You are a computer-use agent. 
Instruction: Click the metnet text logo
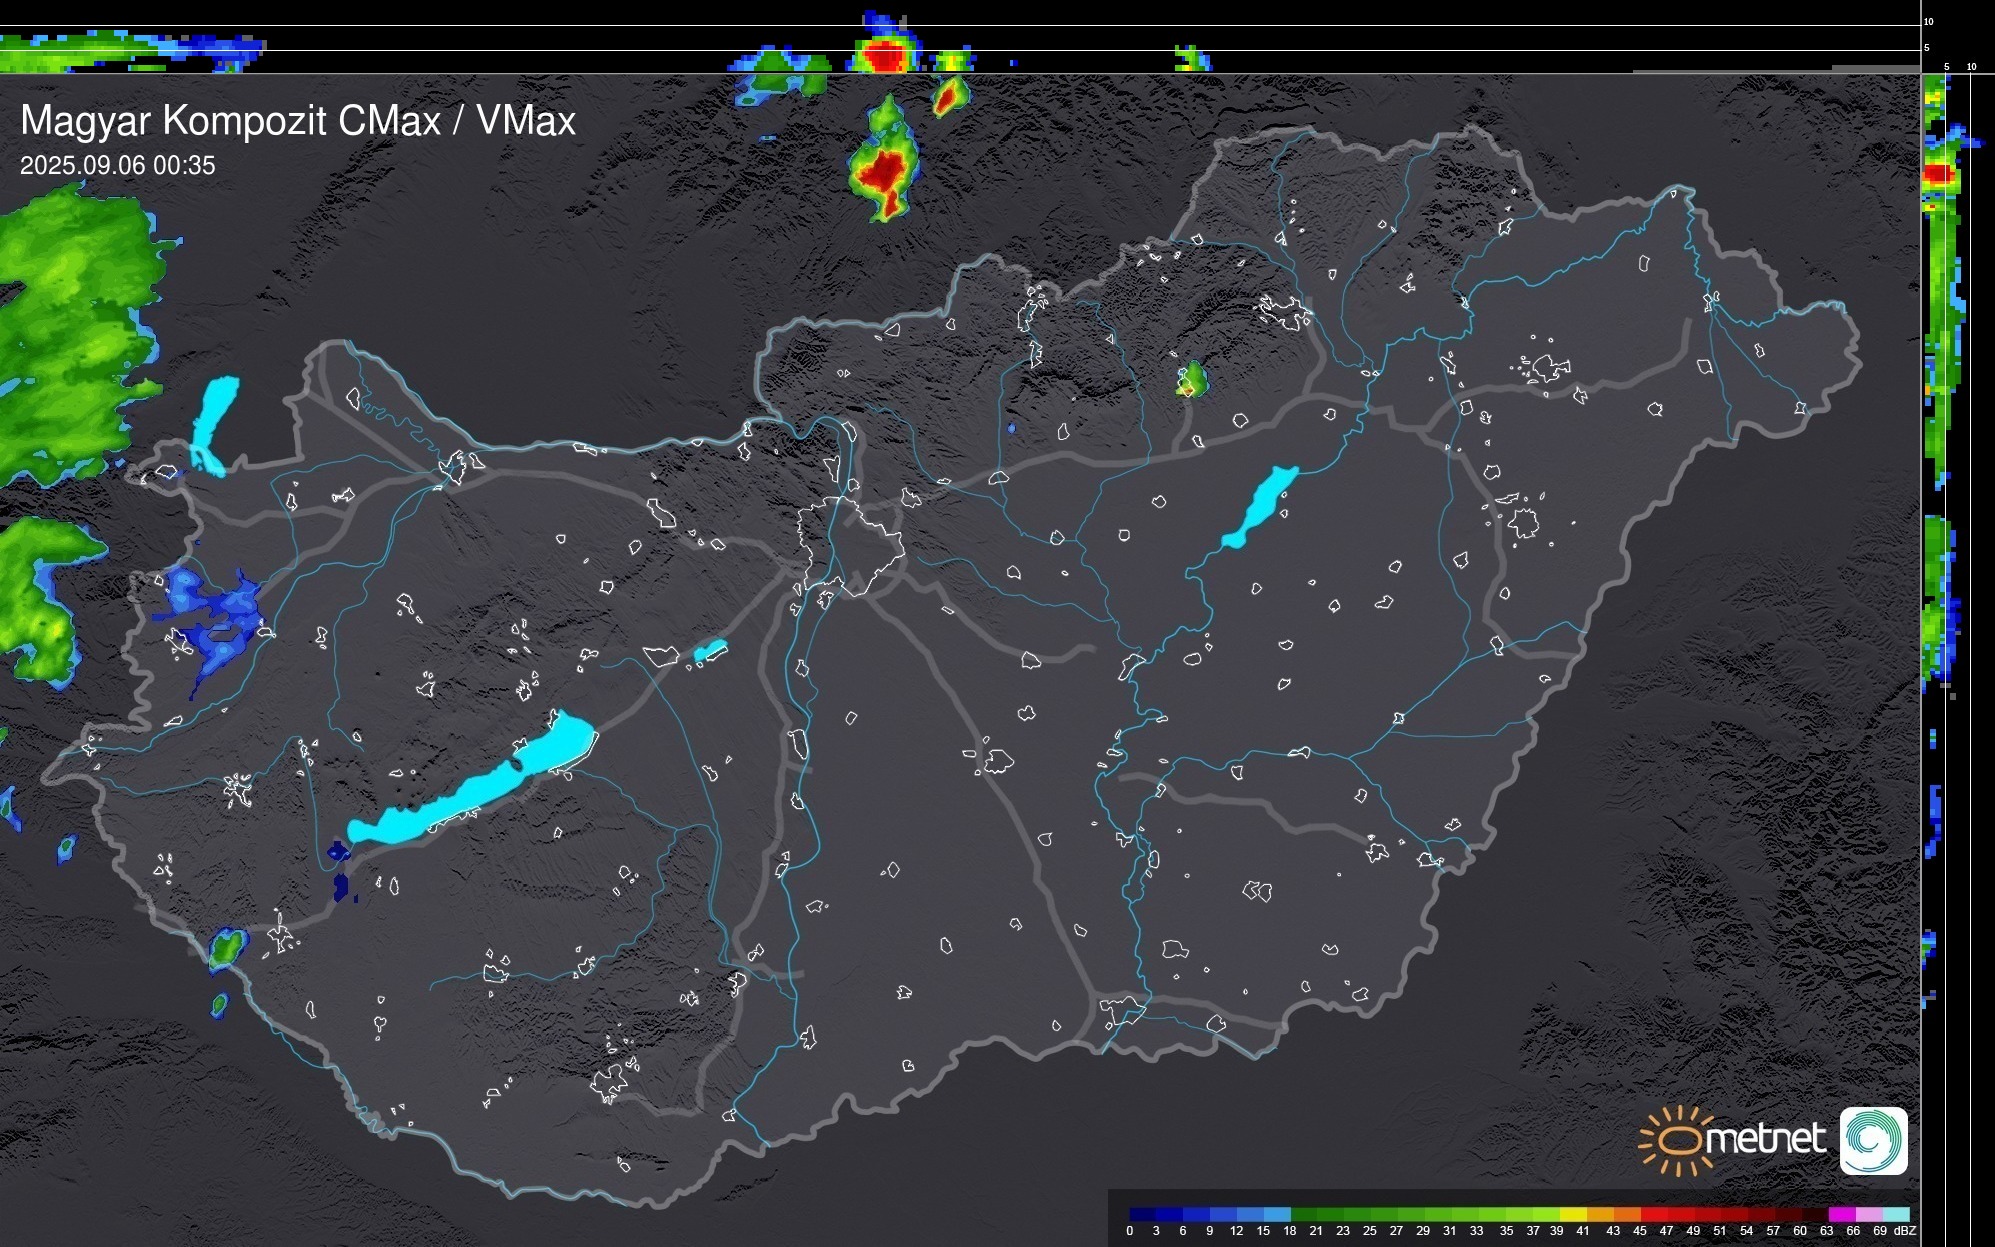tap(1765, 1140)
